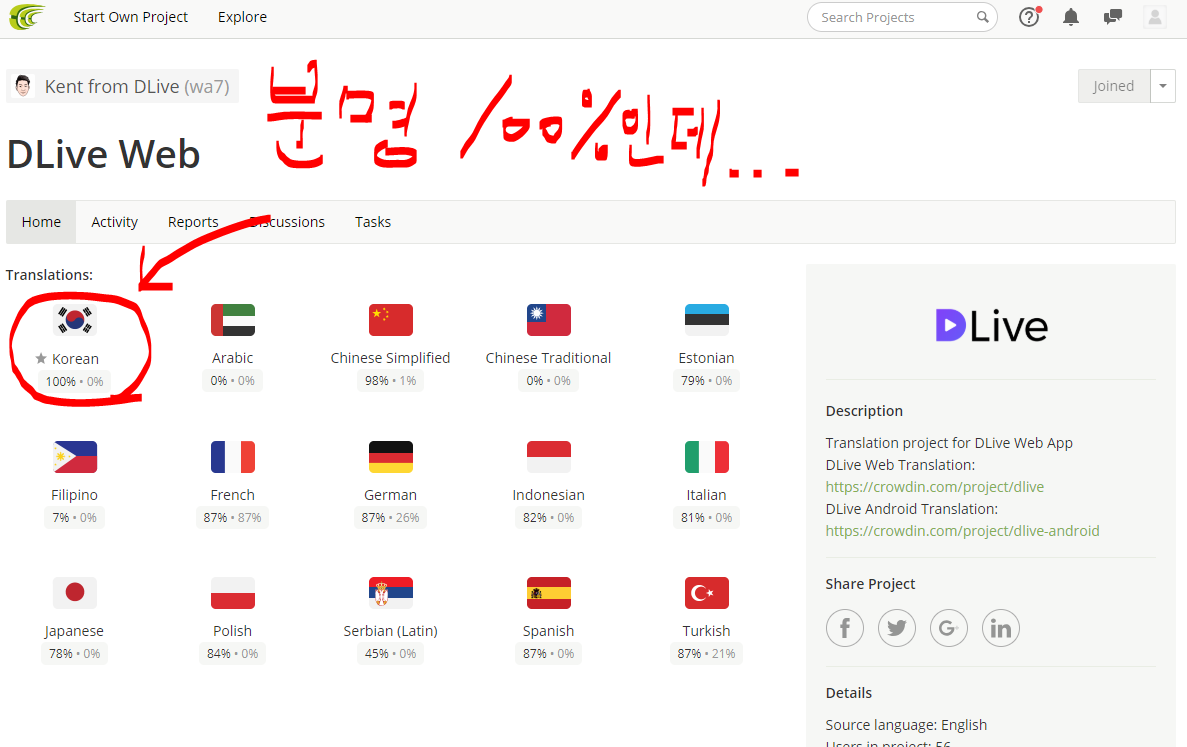Click Korean 100% progress badge

tap(74, 381)
